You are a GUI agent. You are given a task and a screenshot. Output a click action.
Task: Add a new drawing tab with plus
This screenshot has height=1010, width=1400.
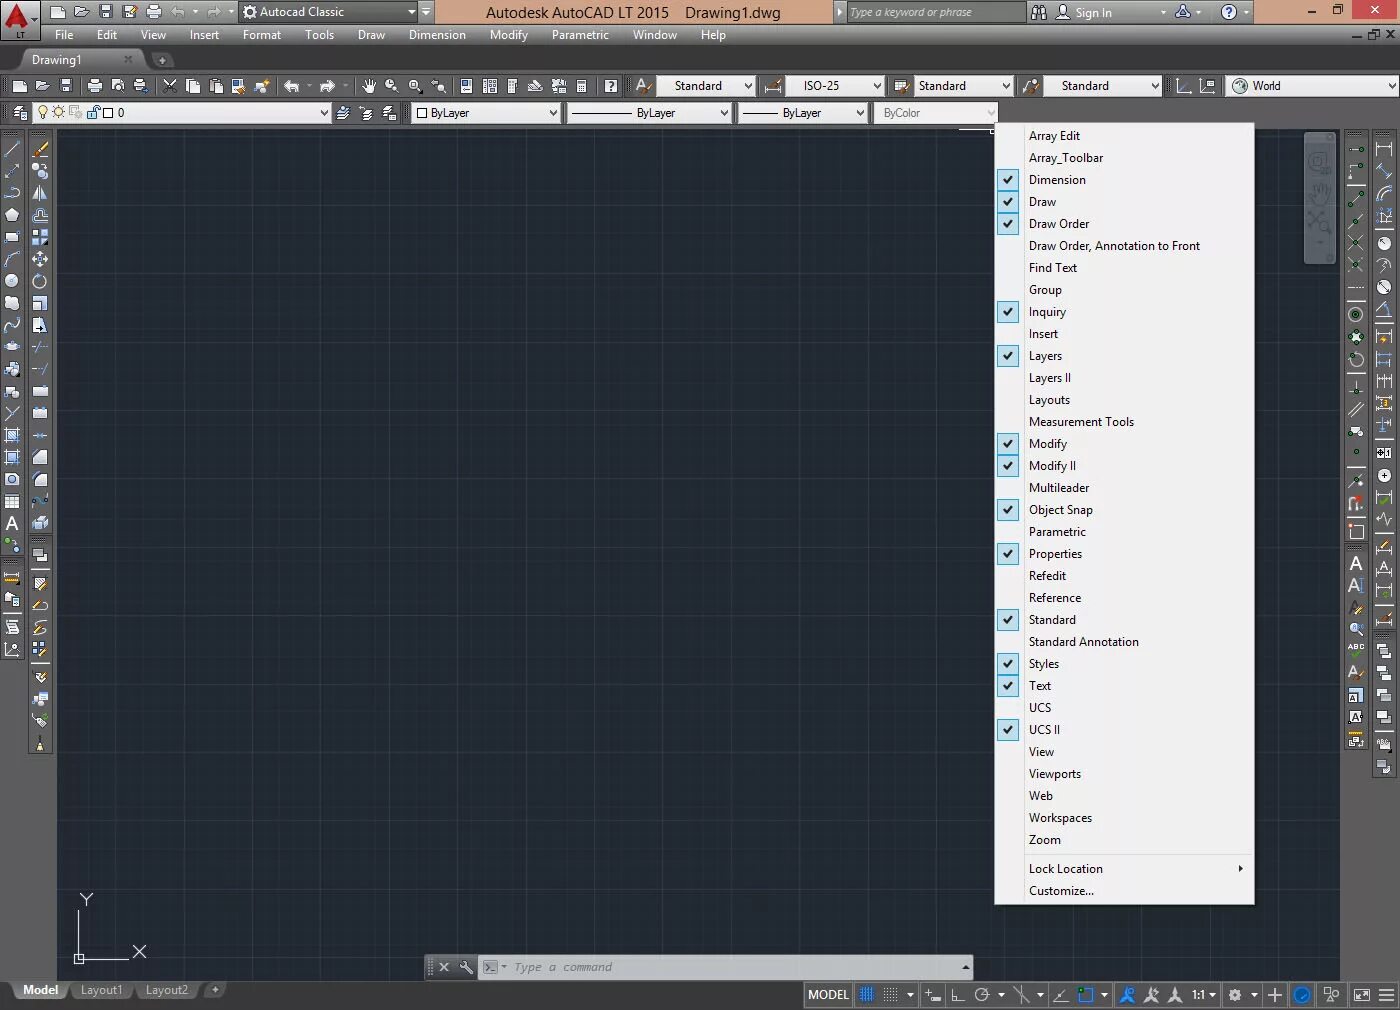(162, 60)
